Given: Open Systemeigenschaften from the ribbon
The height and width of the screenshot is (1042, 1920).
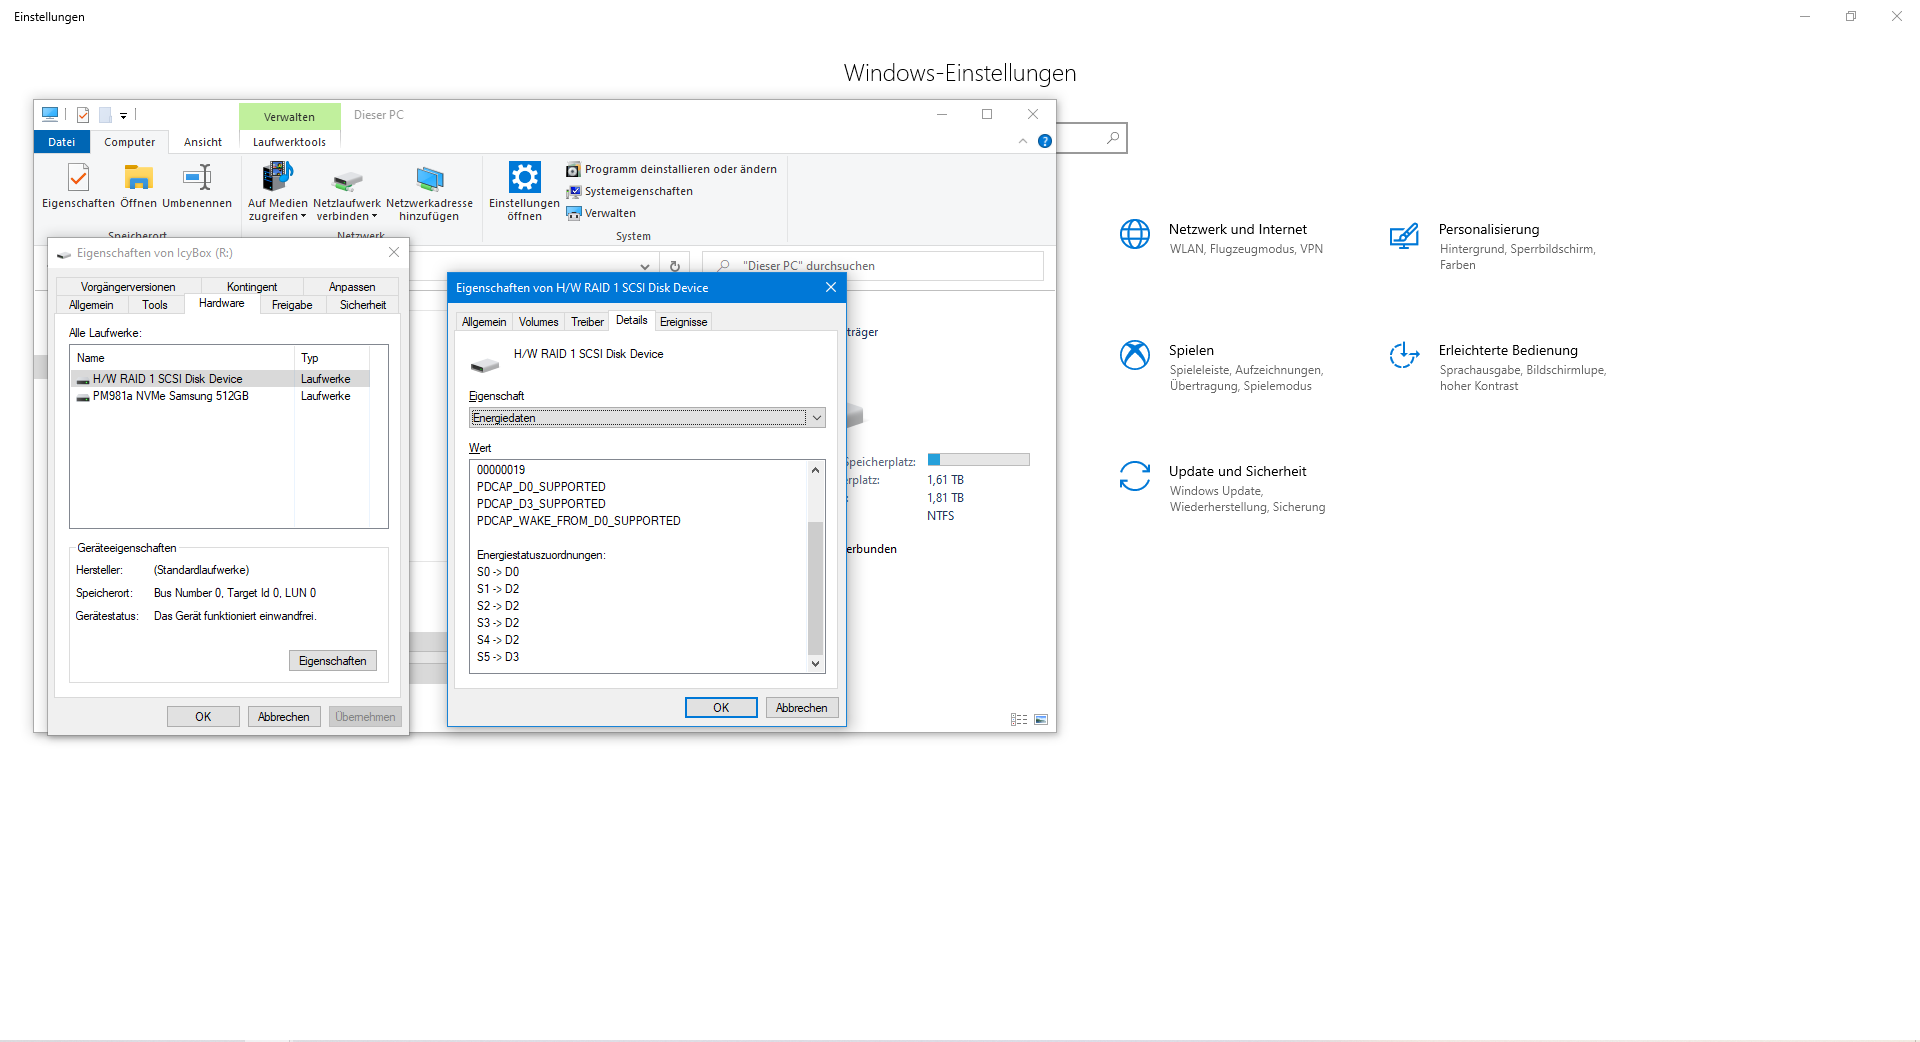Looking at the screenshot, I should coord(629,191).
